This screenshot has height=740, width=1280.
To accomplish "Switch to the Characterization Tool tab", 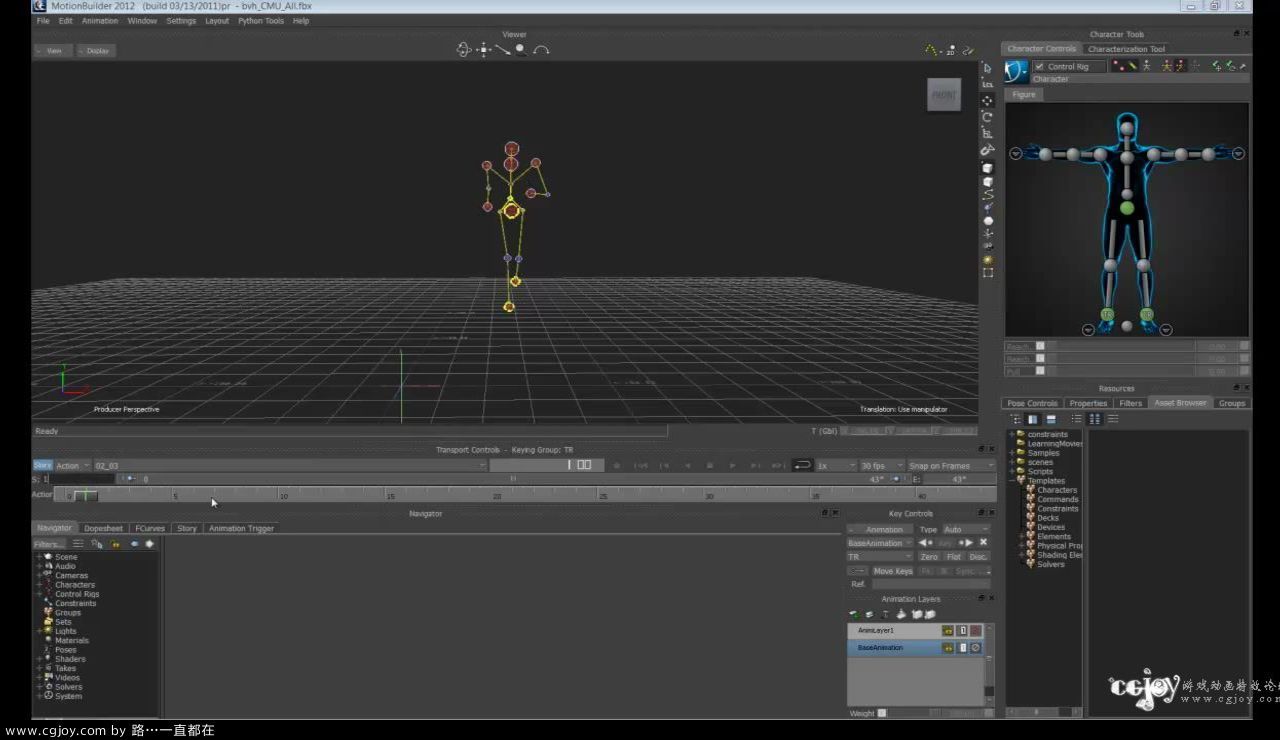I will click(1126, 49).
